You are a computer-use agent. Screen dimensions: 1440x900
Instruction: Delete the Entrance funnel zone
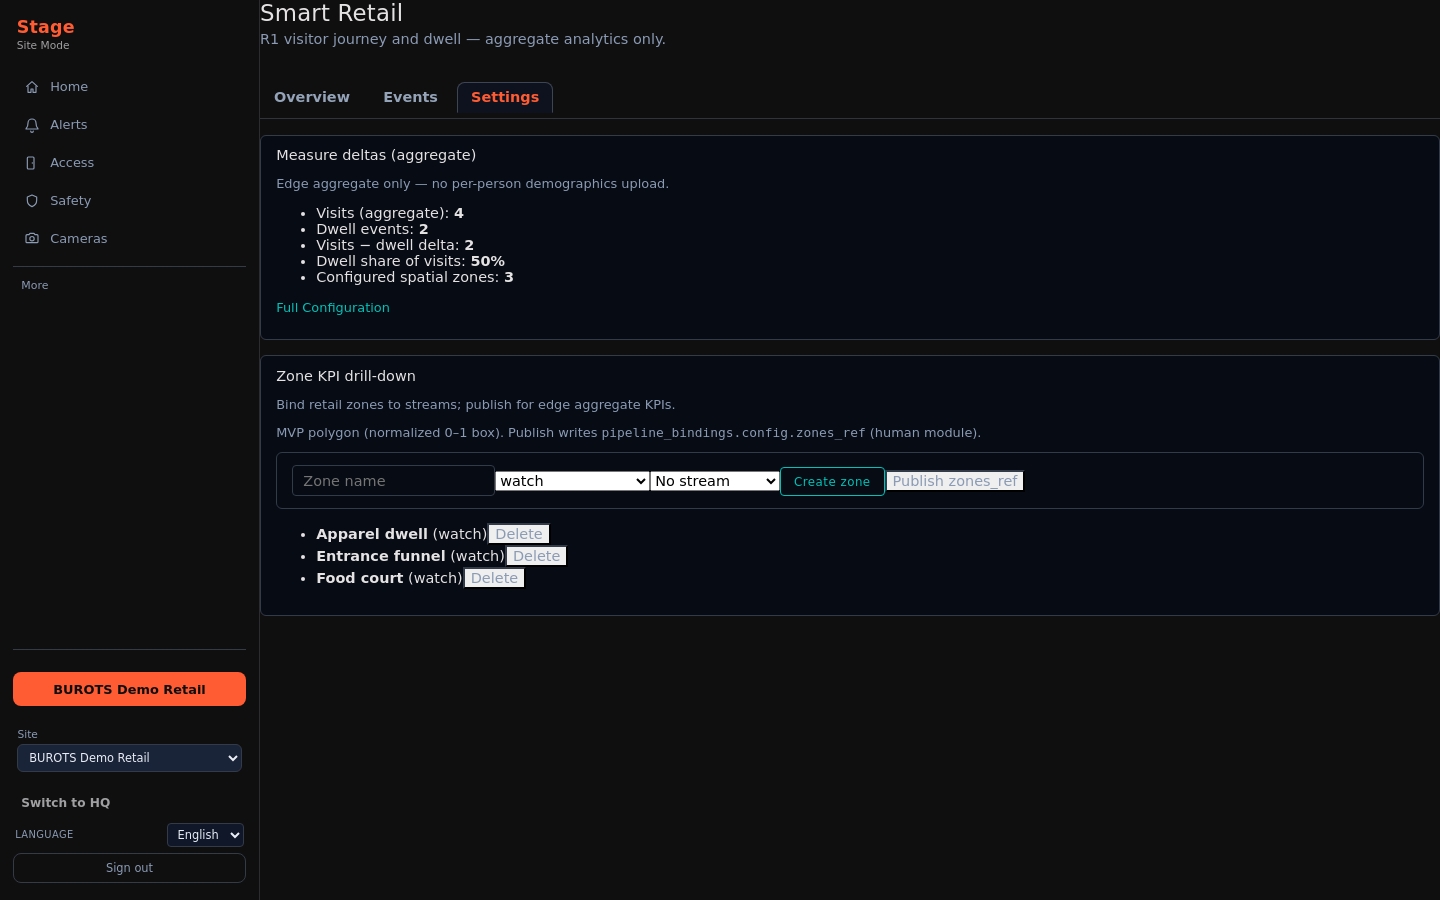pyautogui.click(x=537, y=556)
